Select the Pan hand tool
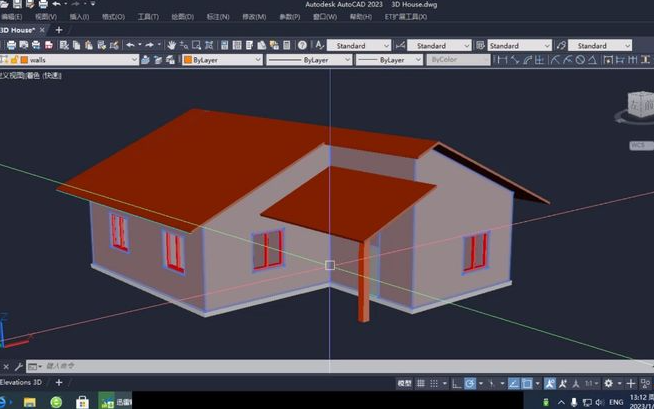 coord(172,45)
